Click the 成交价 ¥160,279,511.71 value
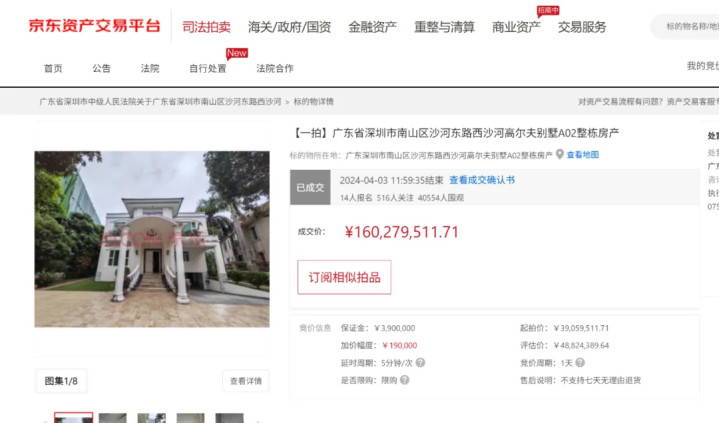Screen dimensions: 719x423 point(401,232)
